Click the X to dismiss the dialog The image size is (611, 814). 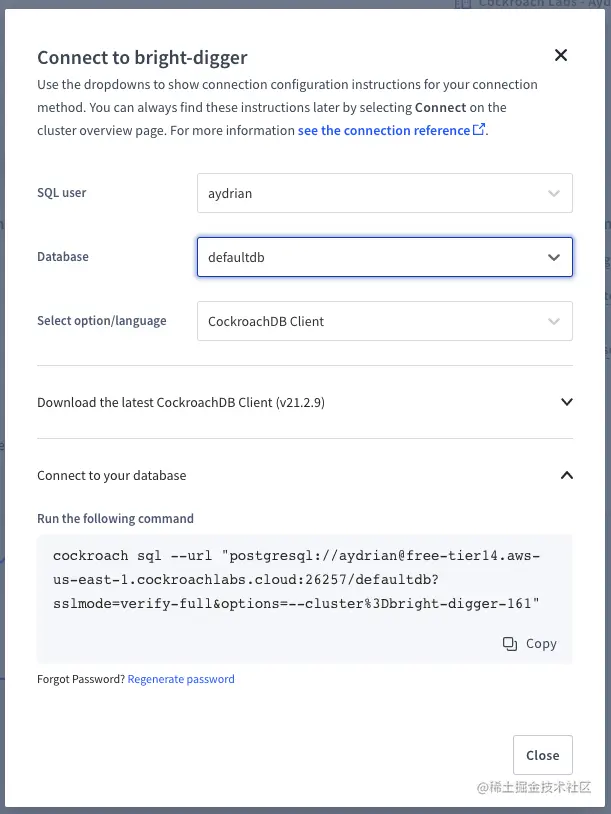tap(561, 55)
